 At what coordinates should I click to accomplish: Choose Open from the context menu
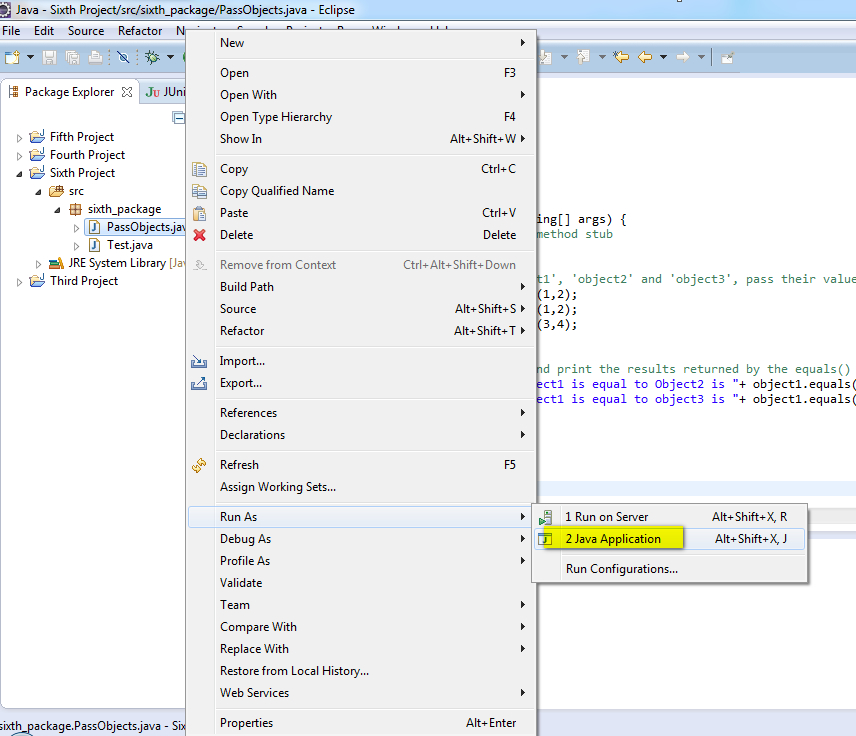point(361,73)
